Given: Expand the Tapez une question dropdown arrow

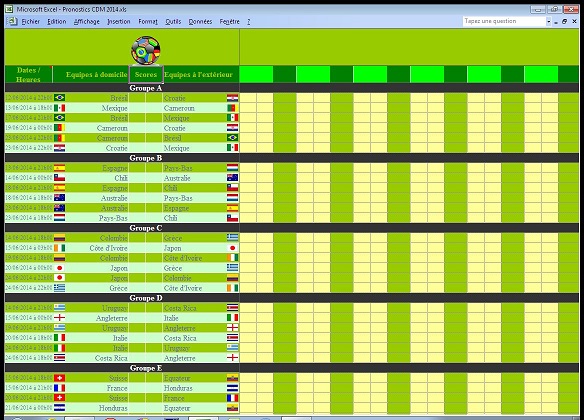Looking at the screenshot, I should tap(548, 22).
